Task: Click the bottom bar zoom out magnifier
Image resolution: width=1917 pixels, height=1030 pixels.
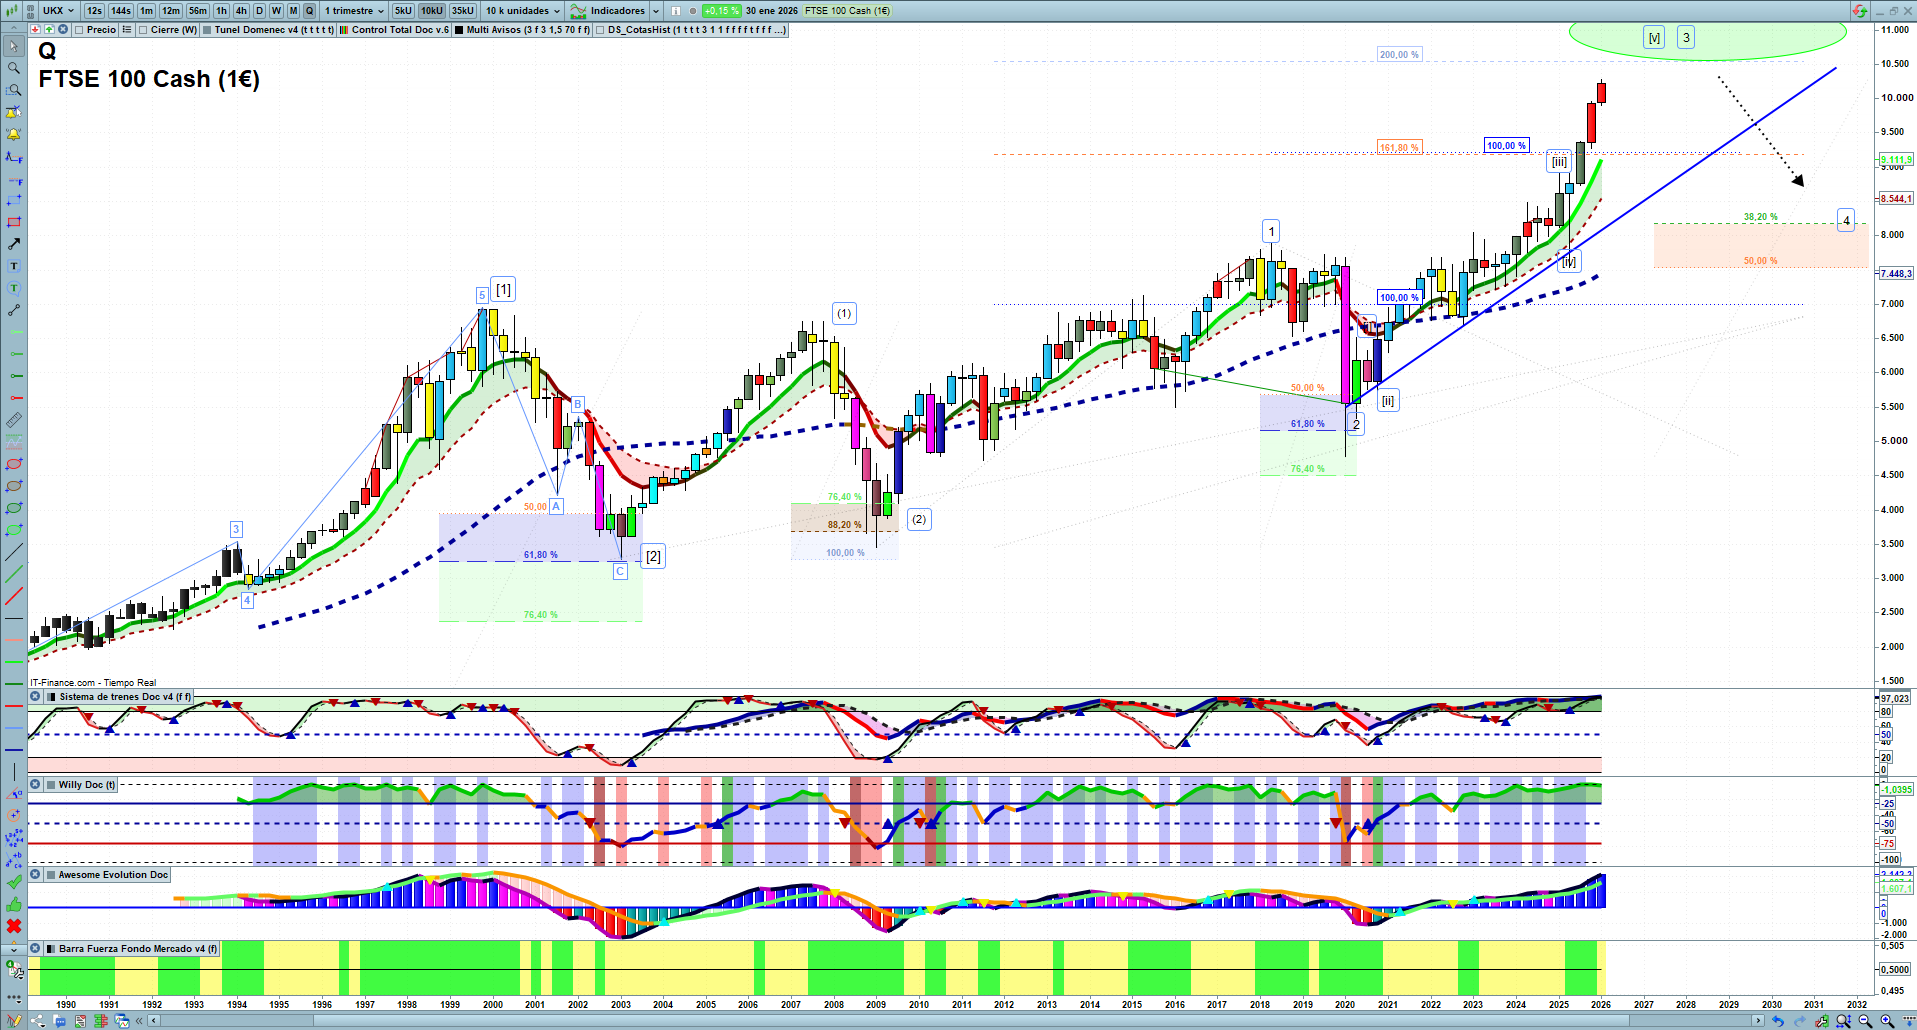Action: [1865, 1021]
